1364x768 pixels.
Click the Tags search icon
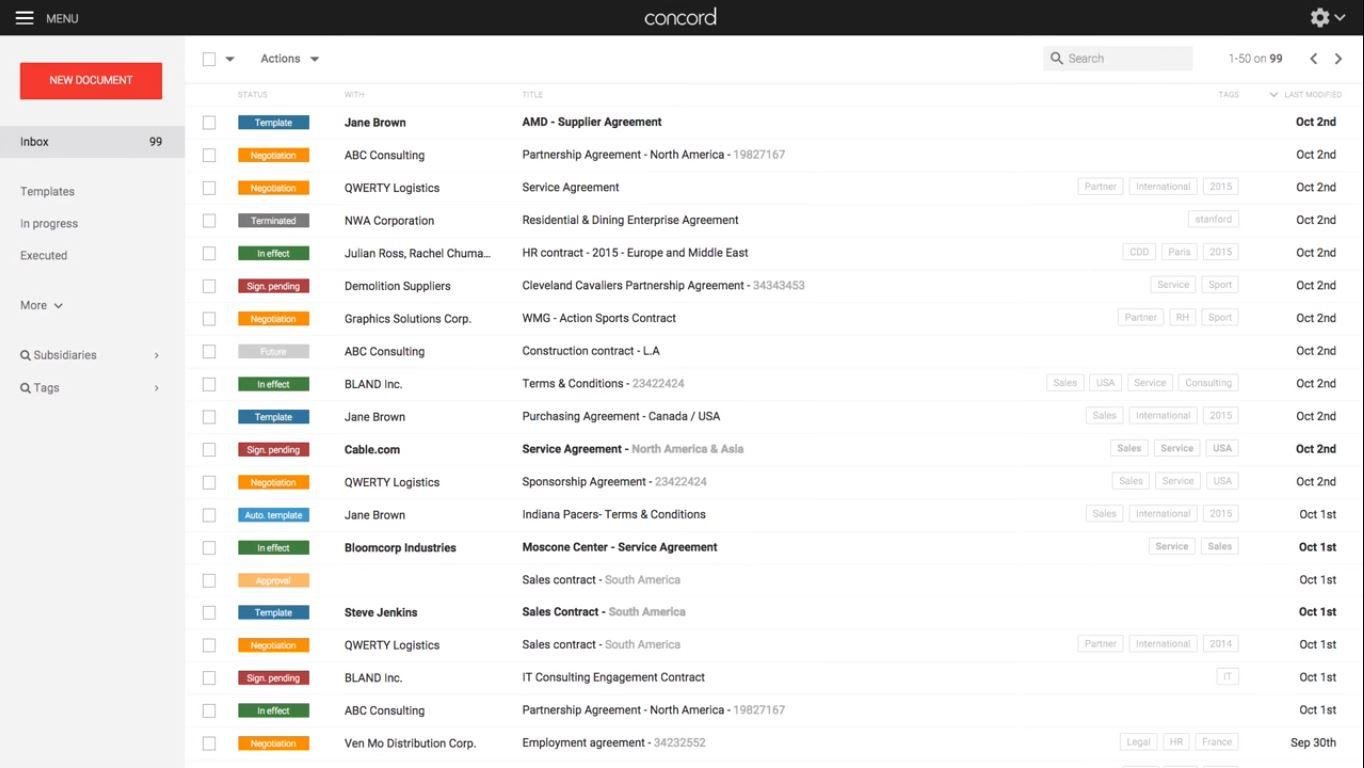[25, 388]
